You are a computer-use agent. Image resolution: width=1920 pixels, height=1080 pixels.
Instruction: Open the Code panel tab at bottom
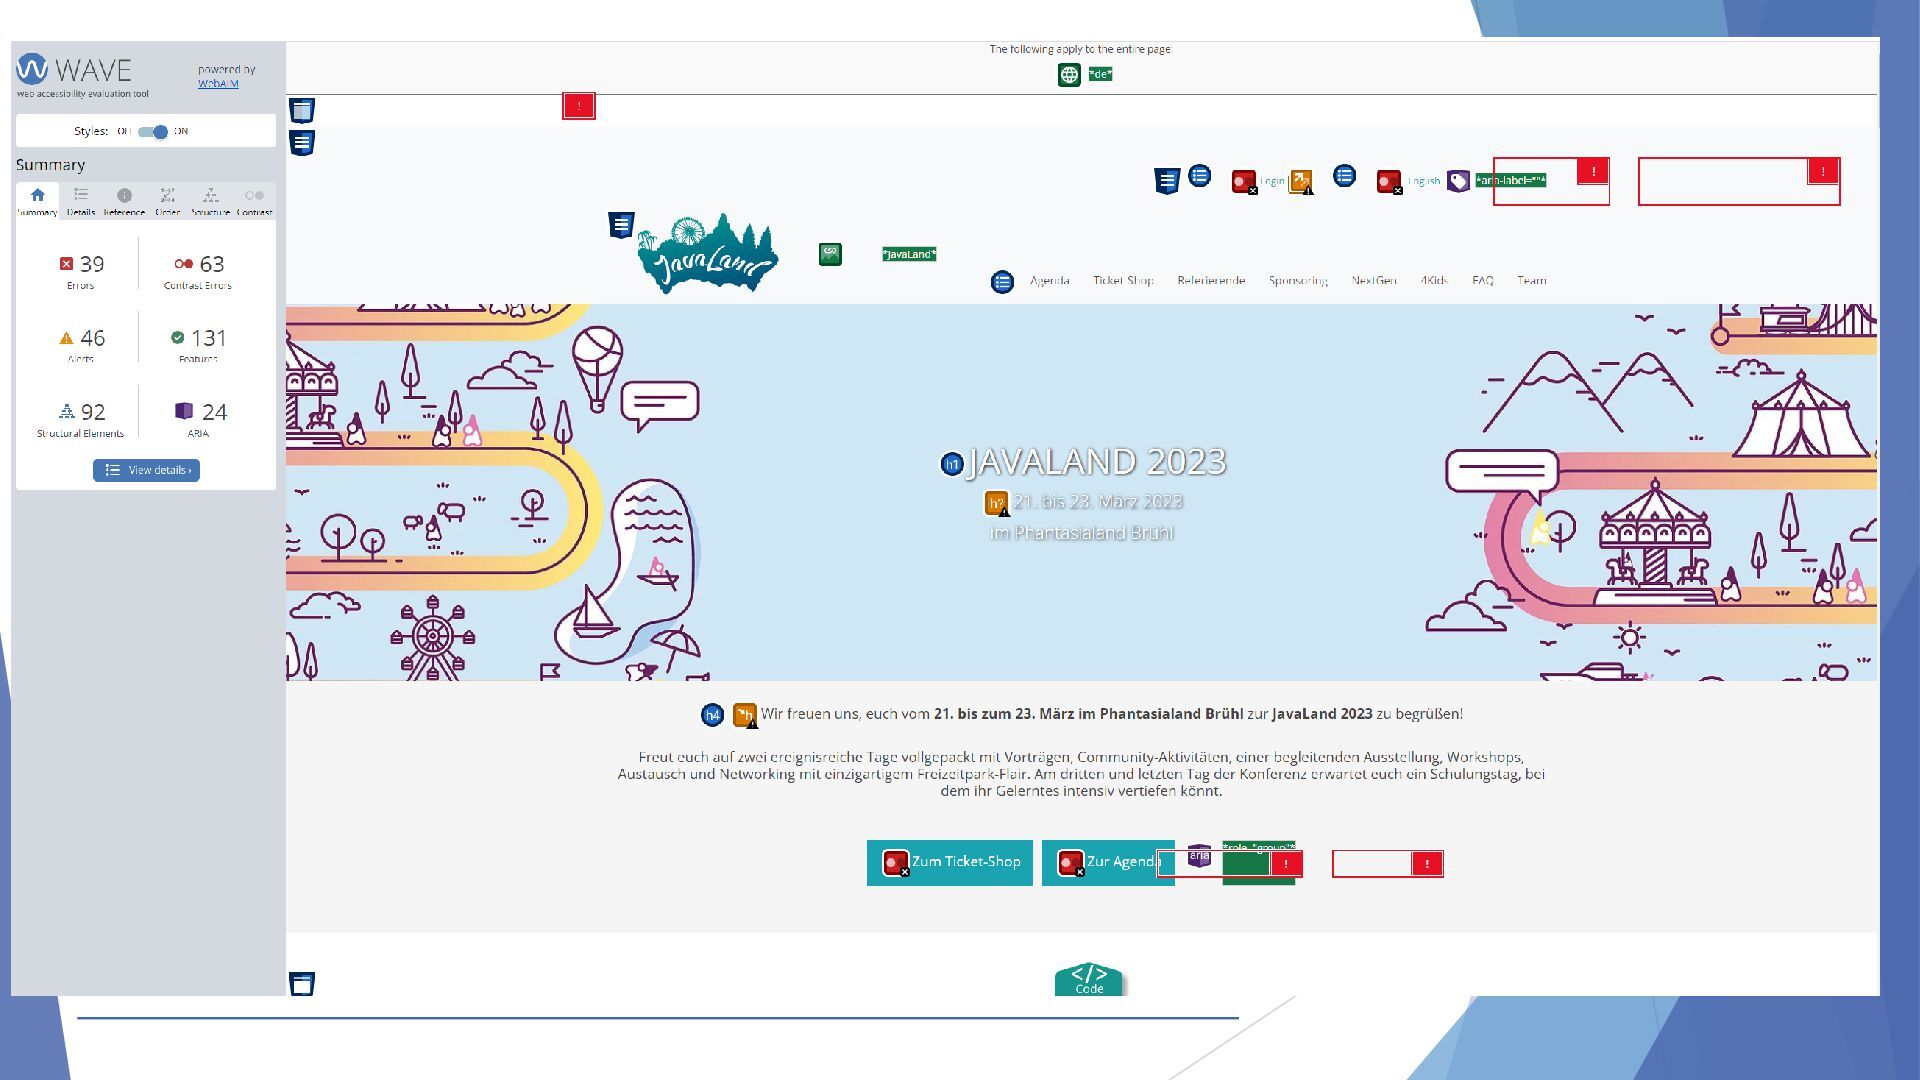pyautogui.click(x=1089, y=979)
